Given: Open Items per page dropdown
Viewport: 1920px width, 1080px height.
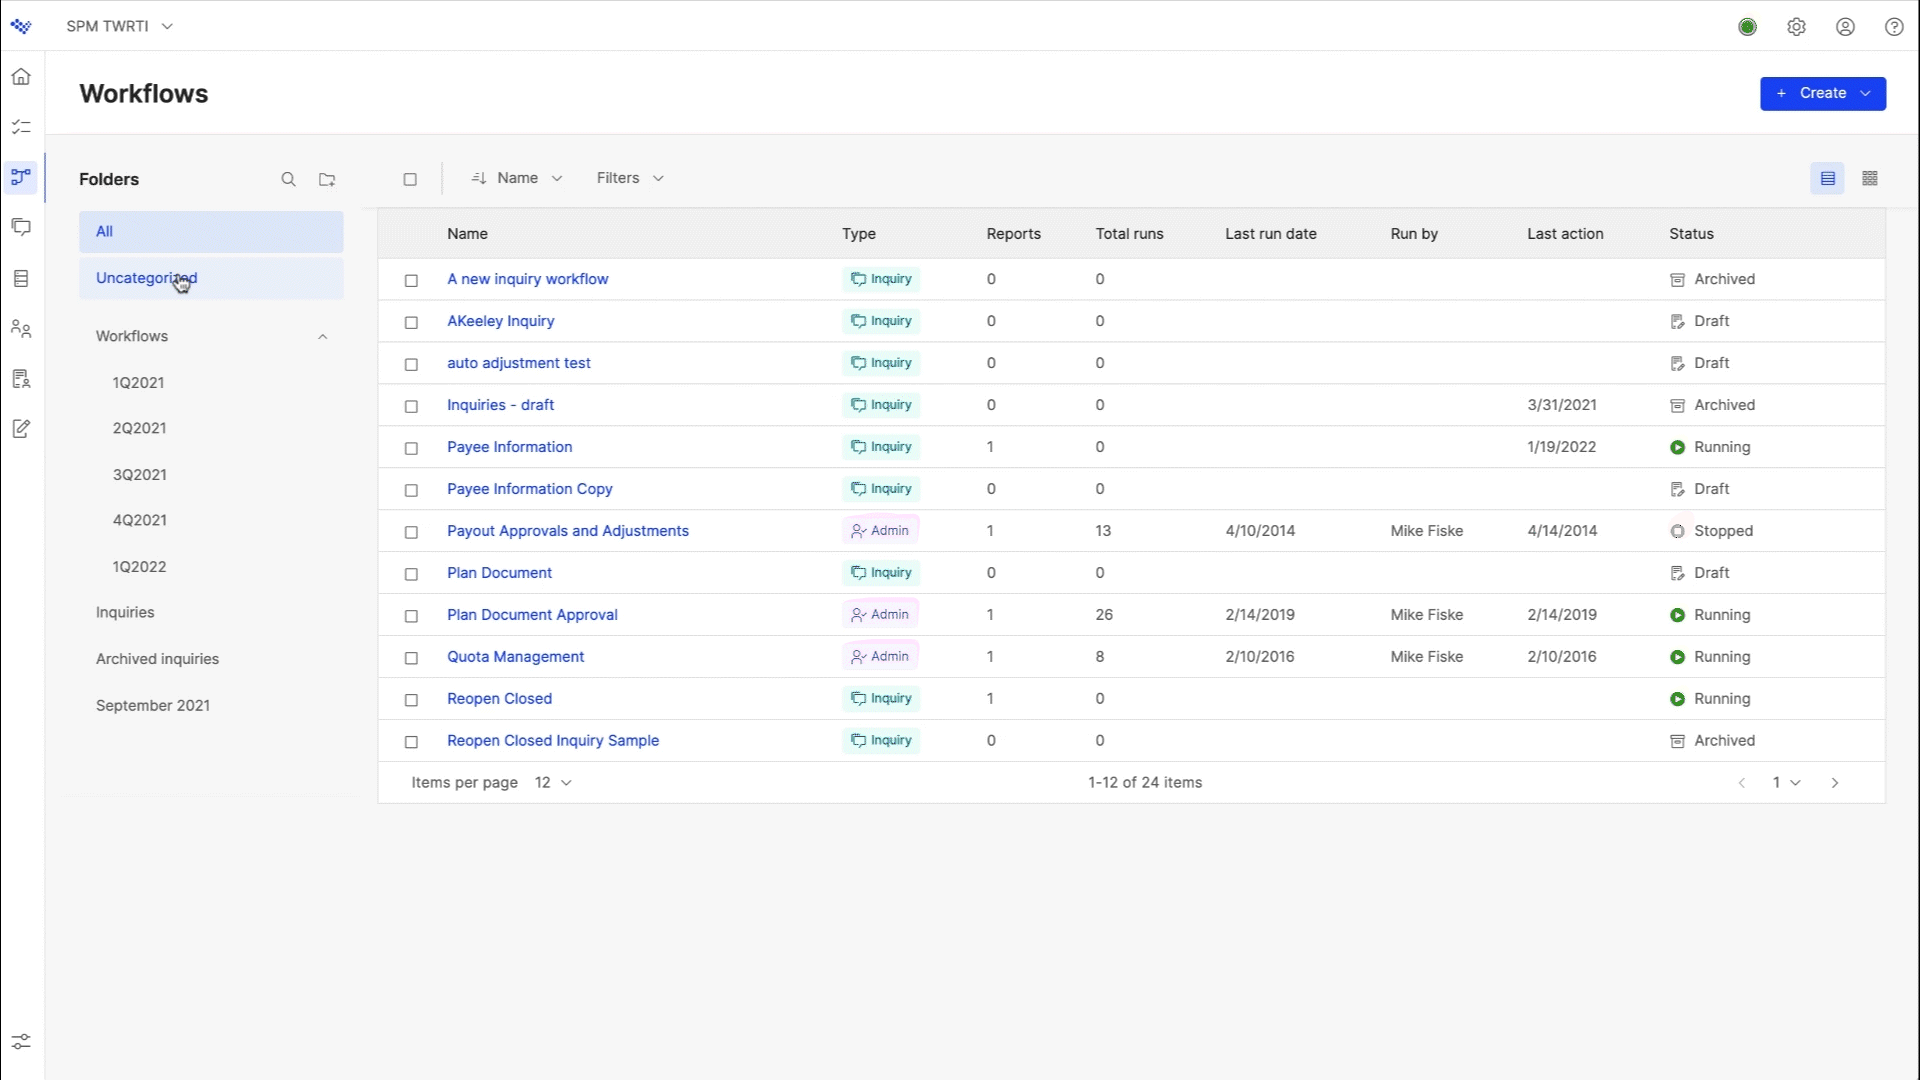Looking at the screenshot, I should (552, 782).
